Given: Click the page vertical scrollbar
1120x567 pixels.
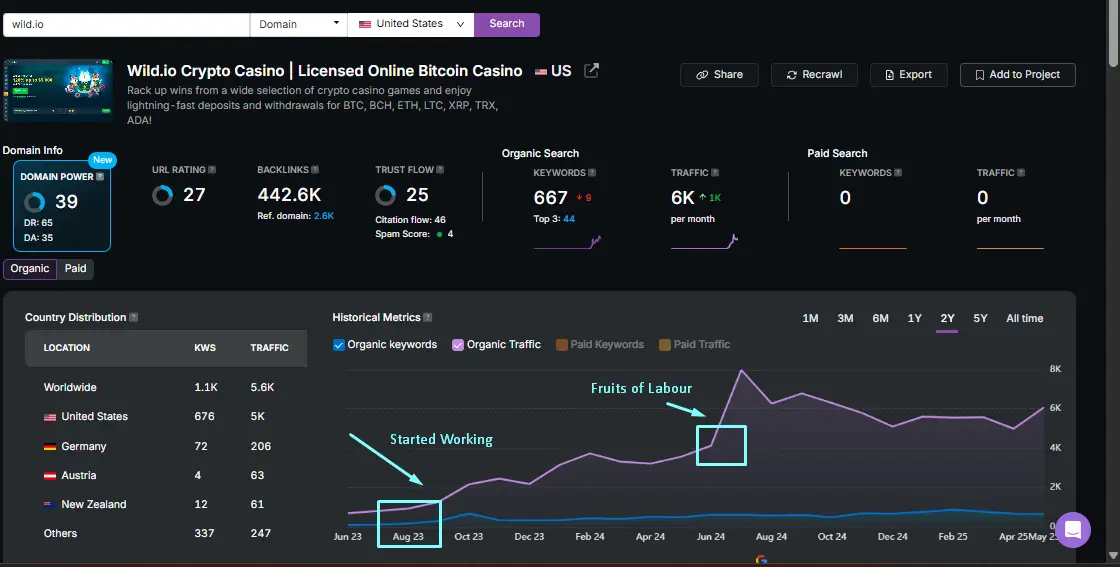Looking at the screenshot, I should click(1114, 36).
